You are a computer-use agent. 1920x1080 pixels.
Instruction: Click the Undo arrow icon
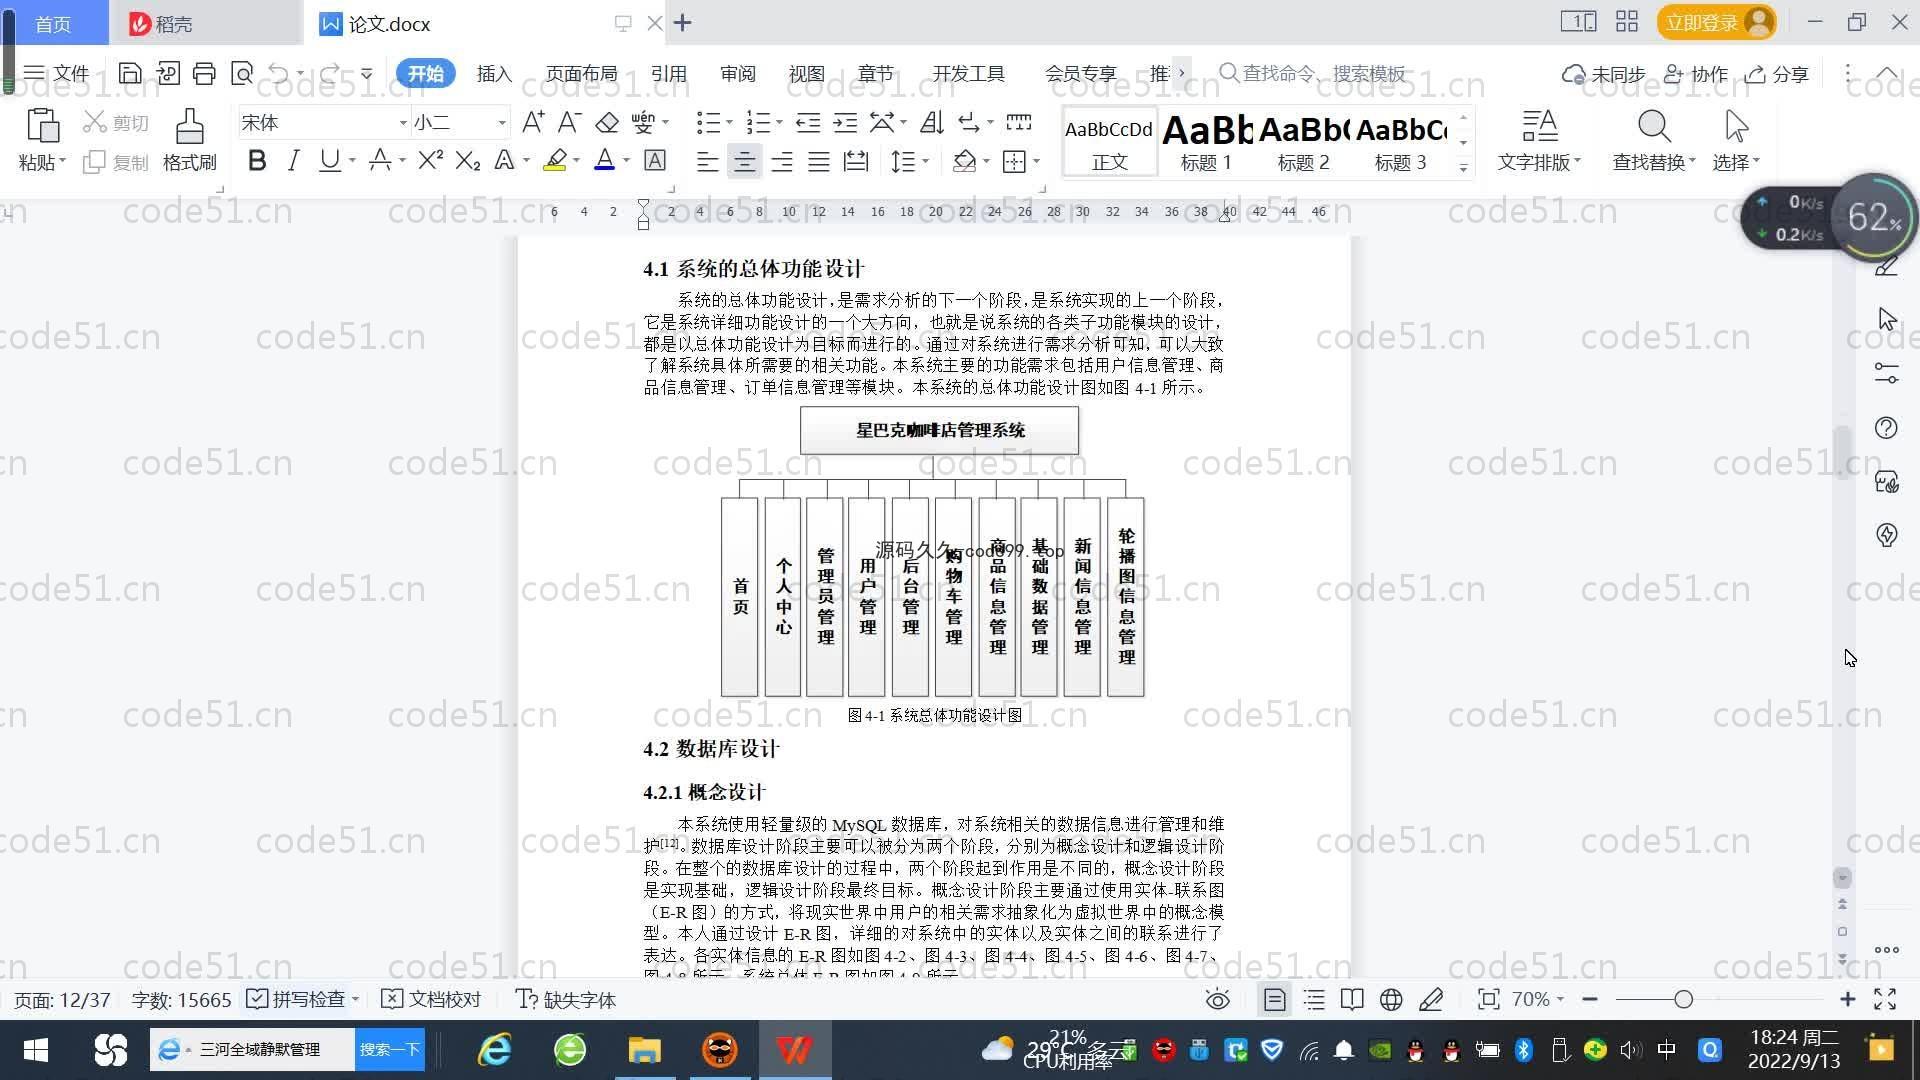(x=279, y=73)
